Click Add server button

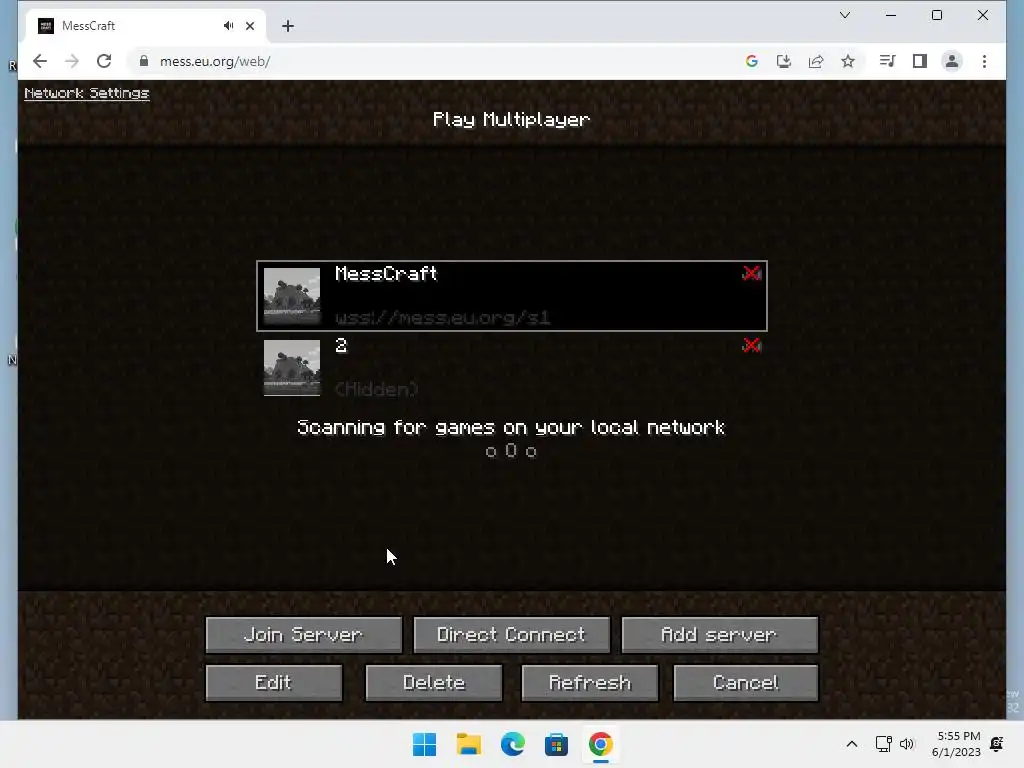pos(720,635)
